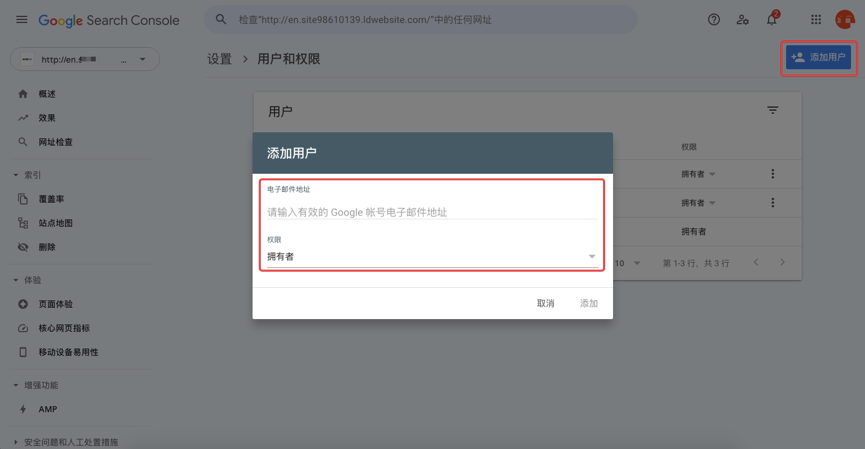The width and height of the screenshot is (865, 449).
Task: Click the 移动设备易用性 phone icon
Action: pos(23,352)
